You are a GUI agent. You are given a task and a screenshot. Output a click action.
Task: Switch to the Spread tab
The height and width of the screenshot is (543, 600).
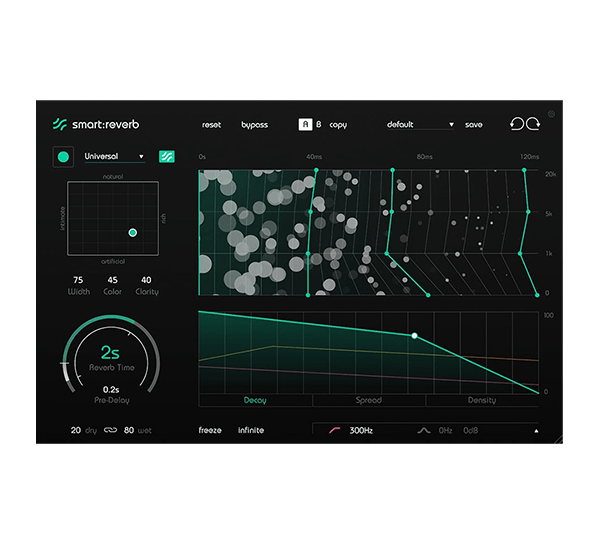(368, 400)
